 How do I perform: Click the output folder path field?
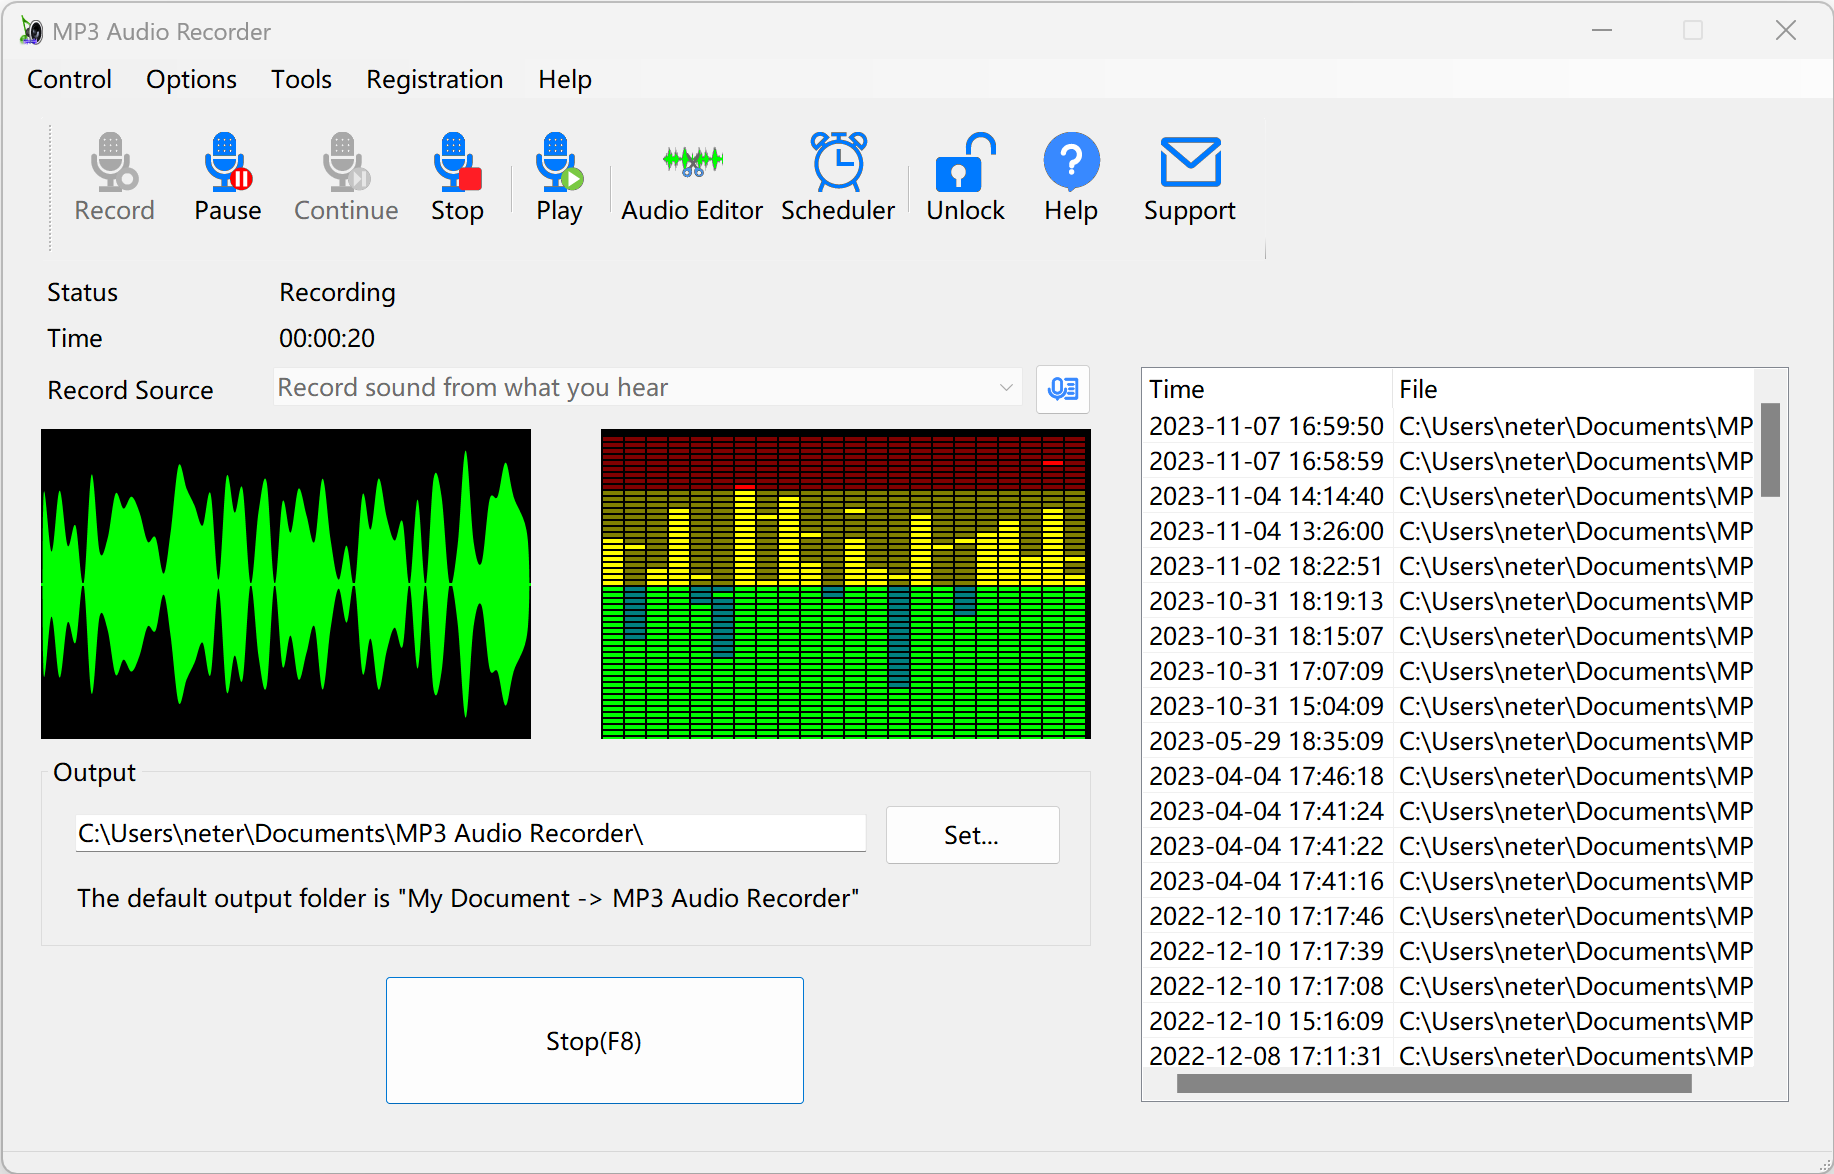coord(469,833)
